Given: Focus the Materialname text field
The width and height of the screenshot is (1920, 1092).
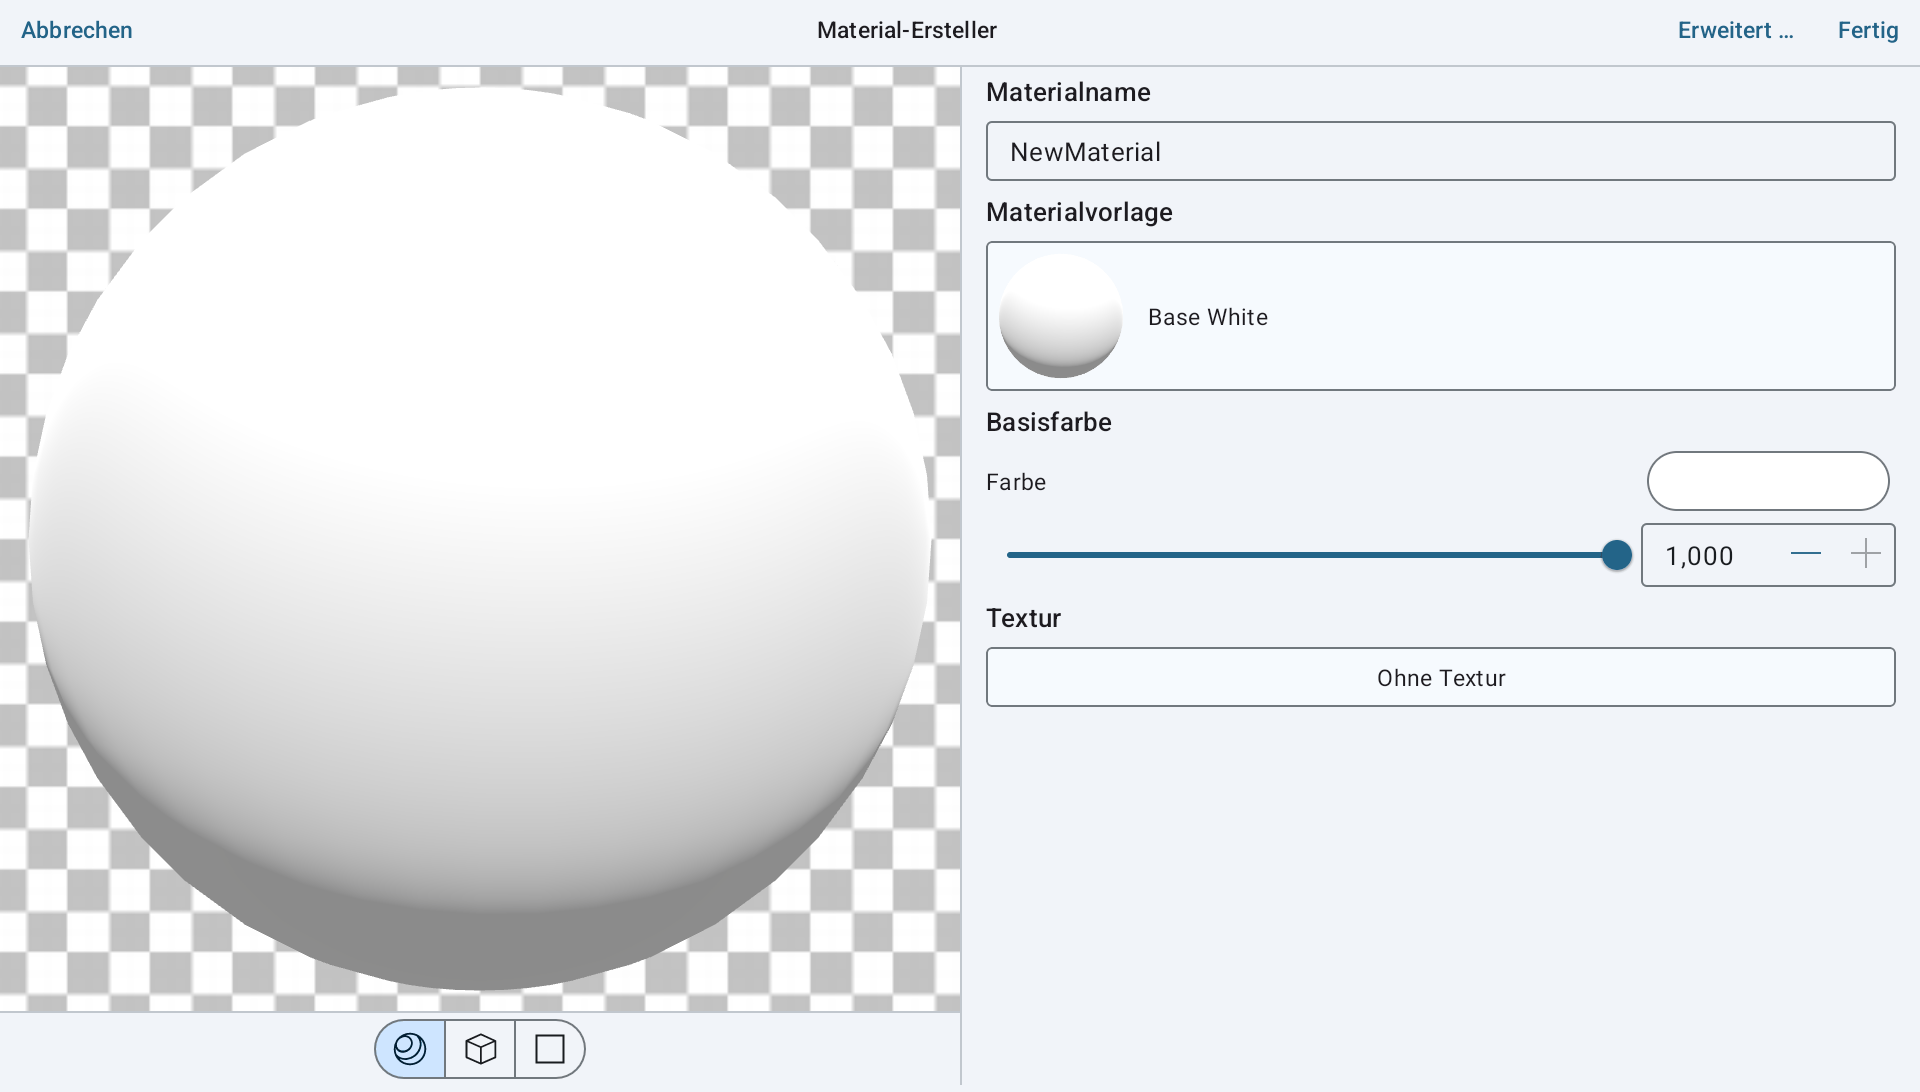Looking at the screenshot, I should pyautogui.click(x=1440, y=152).
